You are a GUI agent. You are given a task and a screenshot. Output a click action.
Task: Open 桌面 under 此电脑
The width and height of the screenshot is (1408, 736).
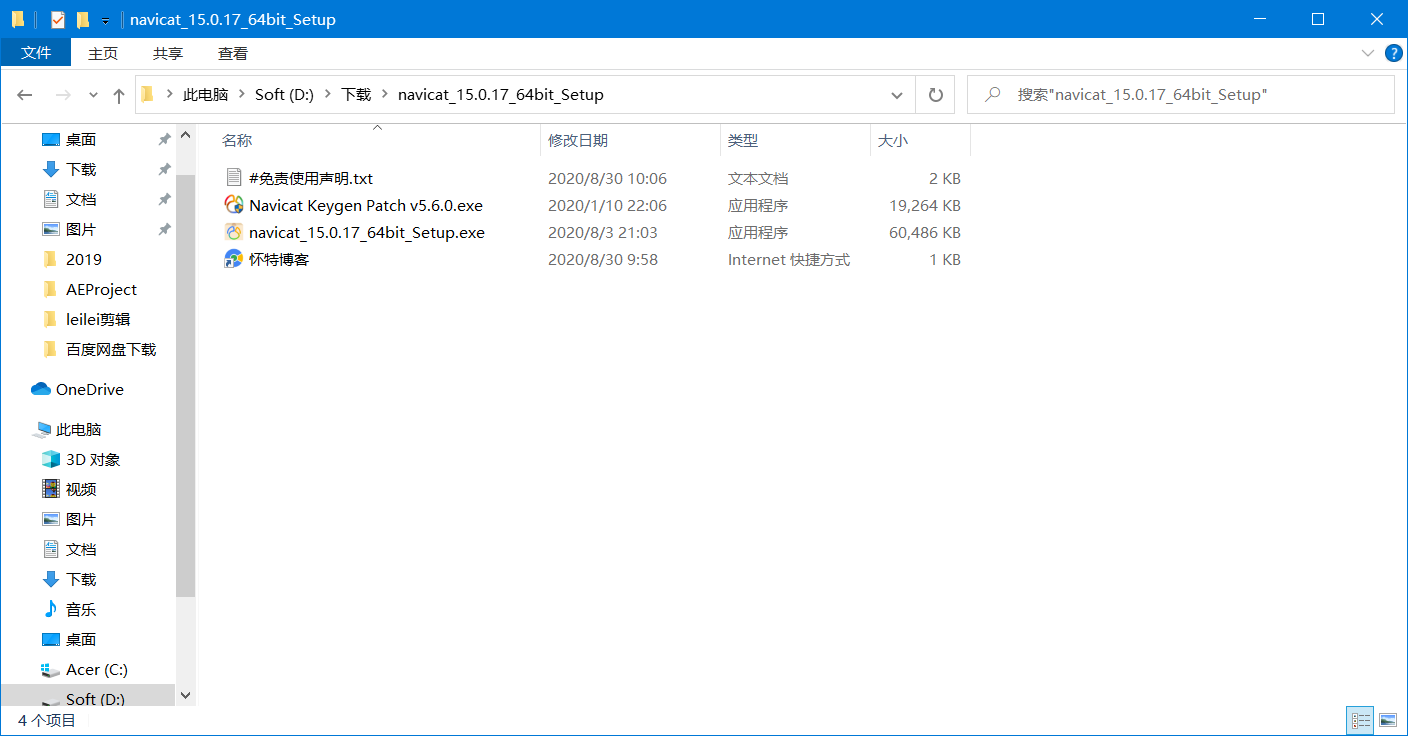click(81, 639)
